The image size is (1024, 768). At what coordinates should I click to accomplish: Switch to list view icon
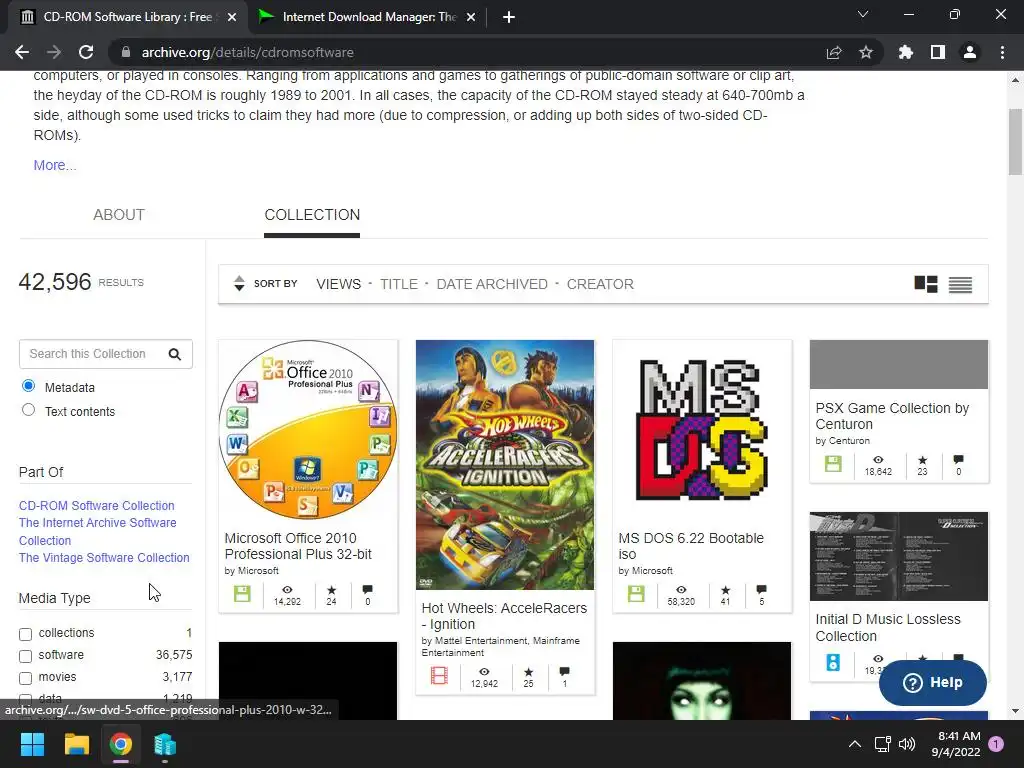click(960, 285)
